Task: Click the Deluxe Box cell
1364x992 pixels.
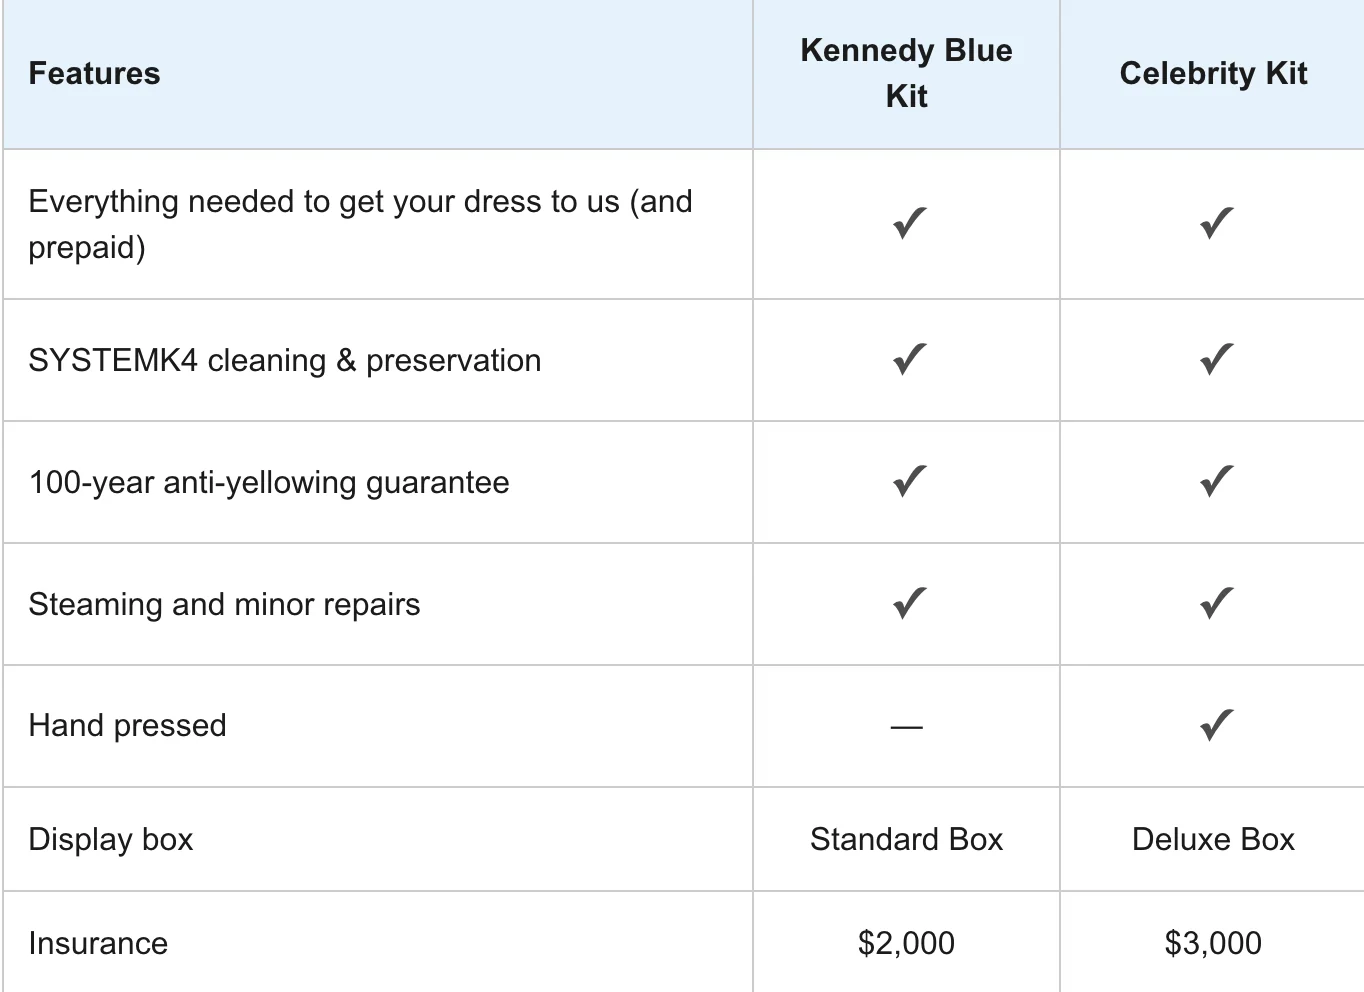Action: (x=1213, y=839)
